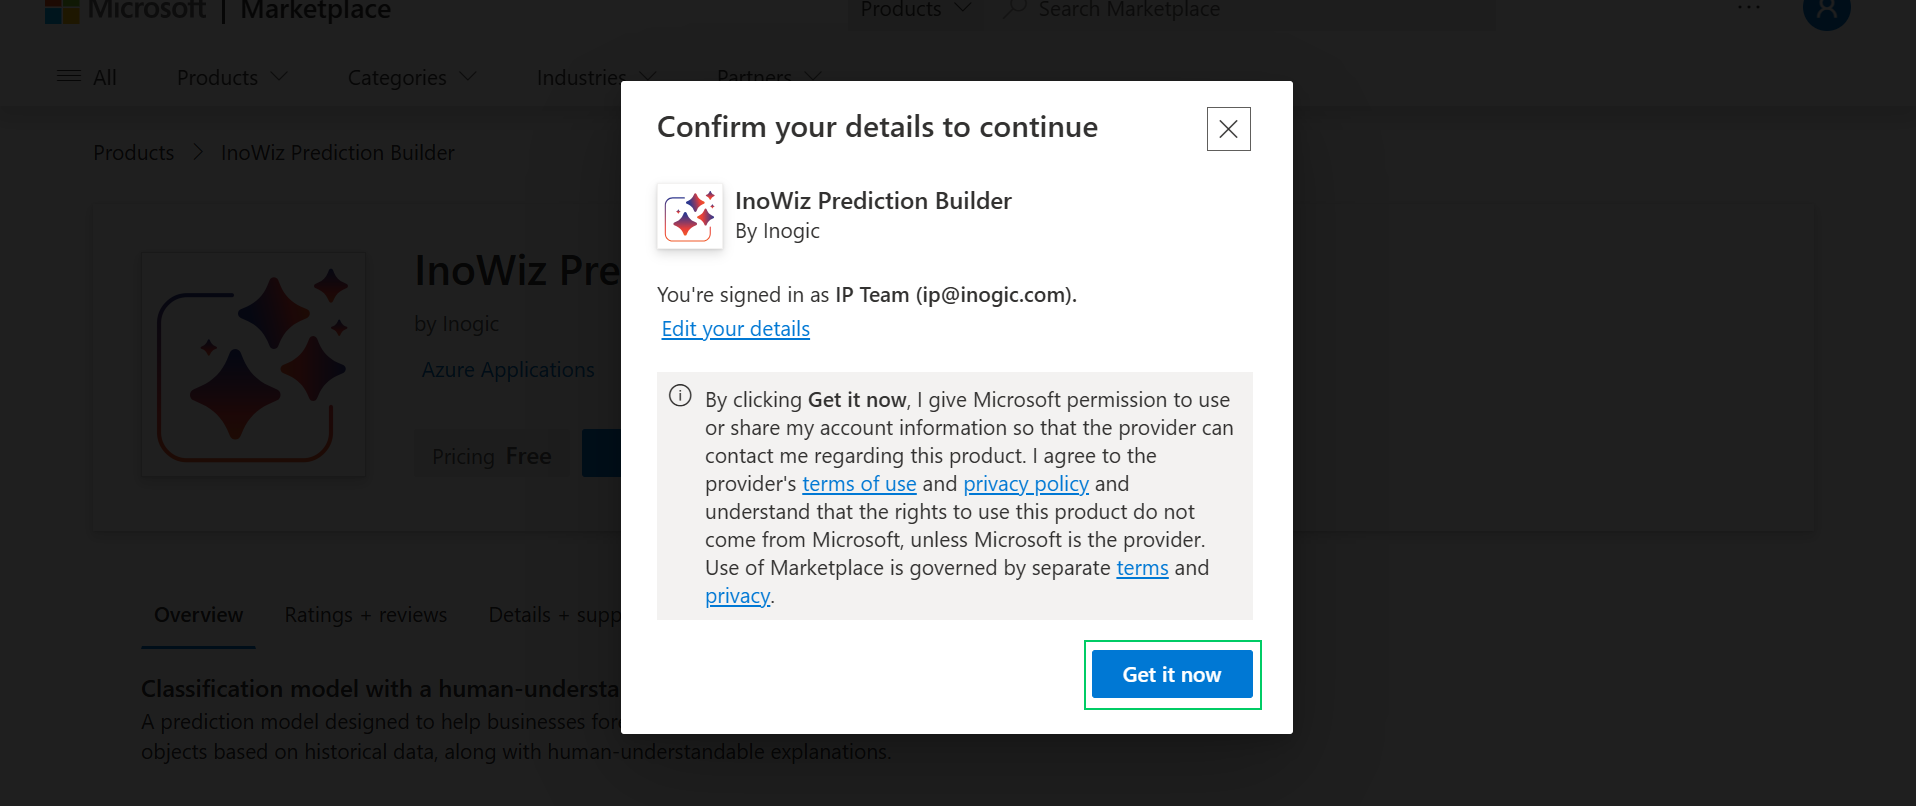The width and height of the screenshot is (1916, 806).
Task: Click the InoWiz Prediction Builder dialog logo
Action: [x=690, y=216]
